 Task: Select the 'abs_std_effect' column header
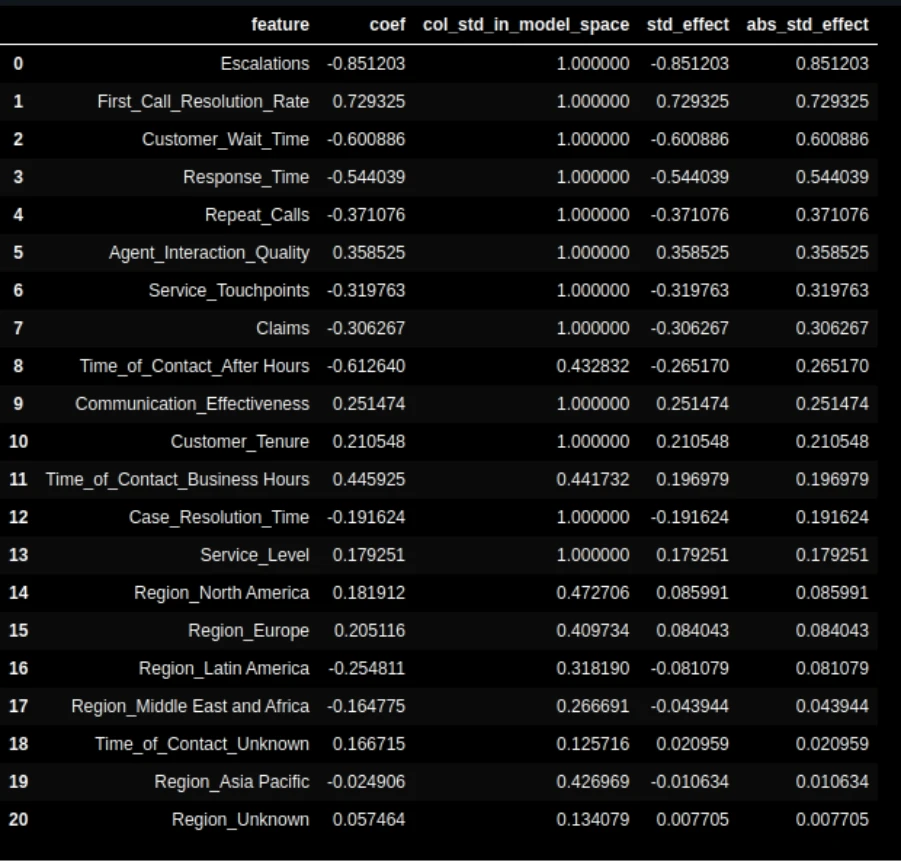click(x=807, y=24)
